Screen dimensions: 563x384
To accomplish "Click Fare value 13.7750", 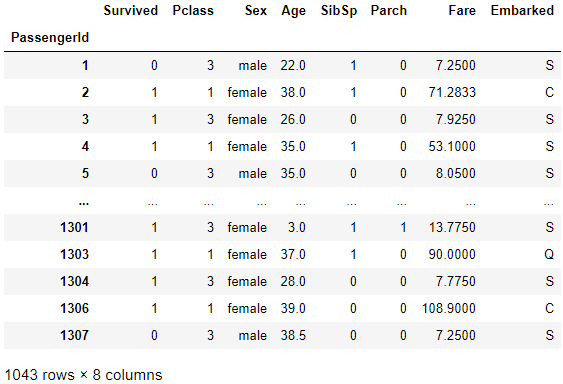I will 452,227.
